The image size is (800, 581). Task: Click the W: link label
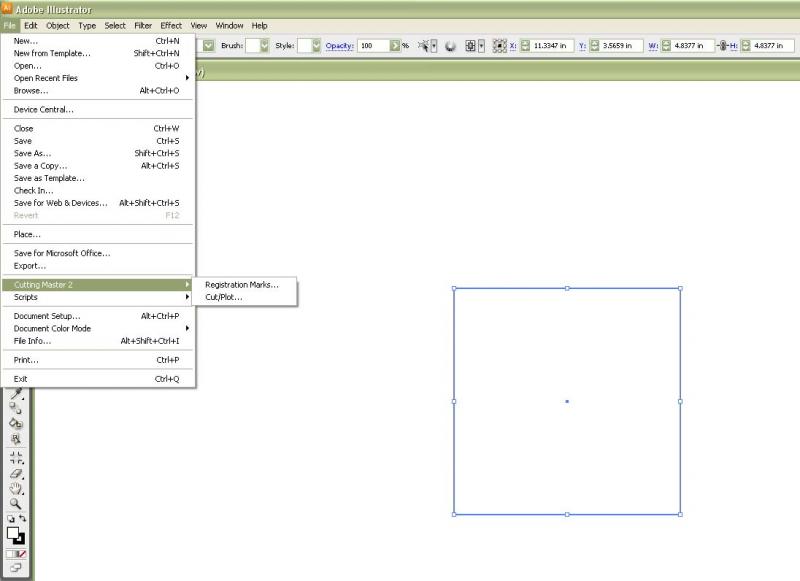pyautogui.click(x=653, y=46)
